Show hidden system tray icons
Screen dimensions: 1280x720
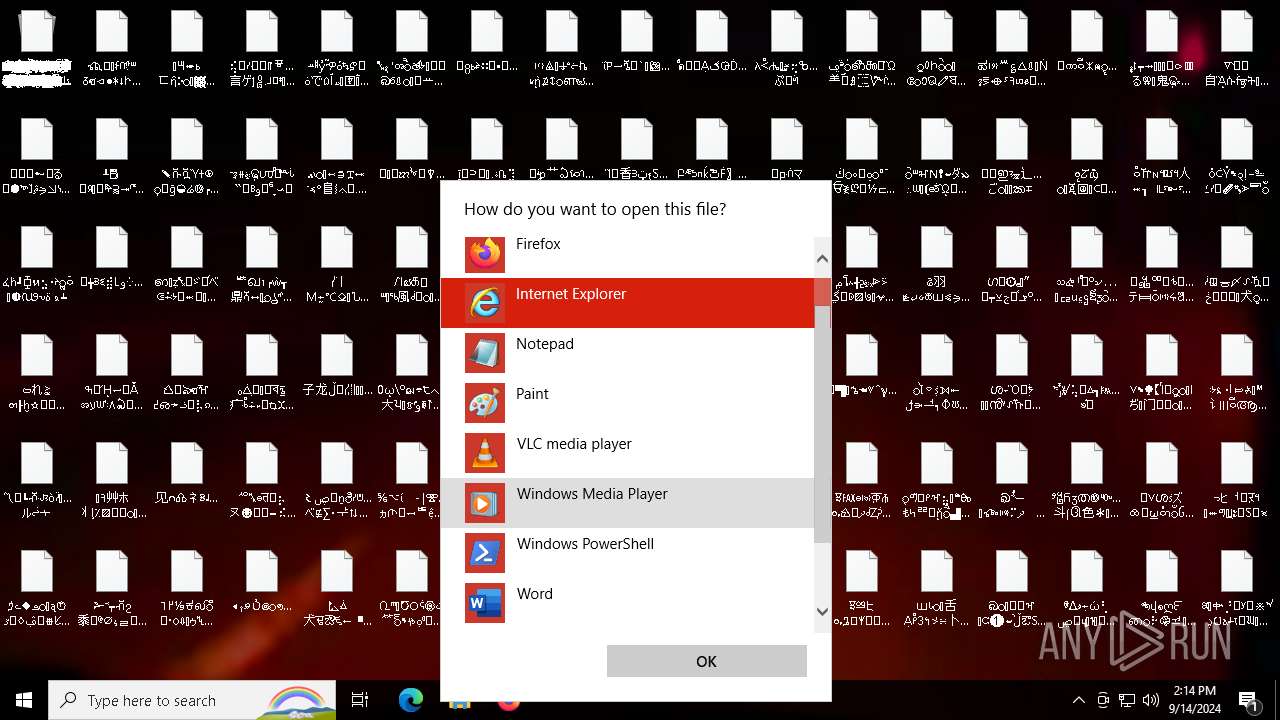[x=1078, y=700]
